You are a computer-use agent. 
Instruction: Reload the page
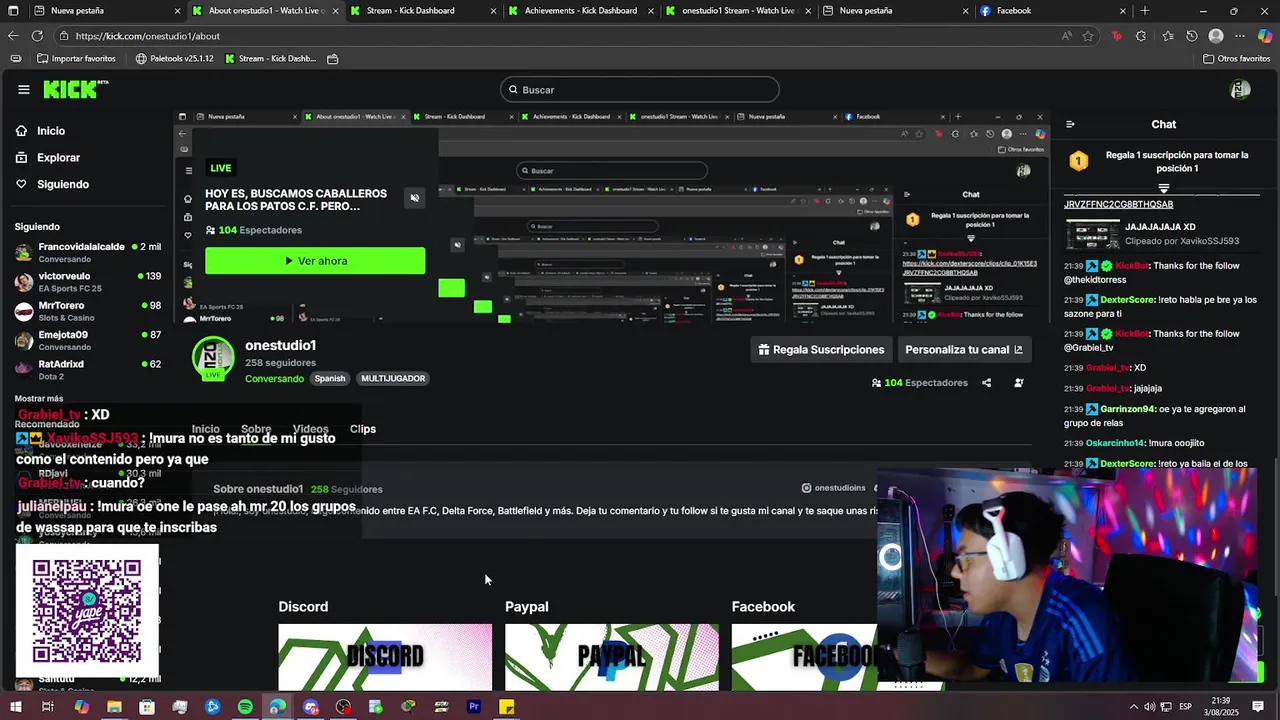point(37,36)
